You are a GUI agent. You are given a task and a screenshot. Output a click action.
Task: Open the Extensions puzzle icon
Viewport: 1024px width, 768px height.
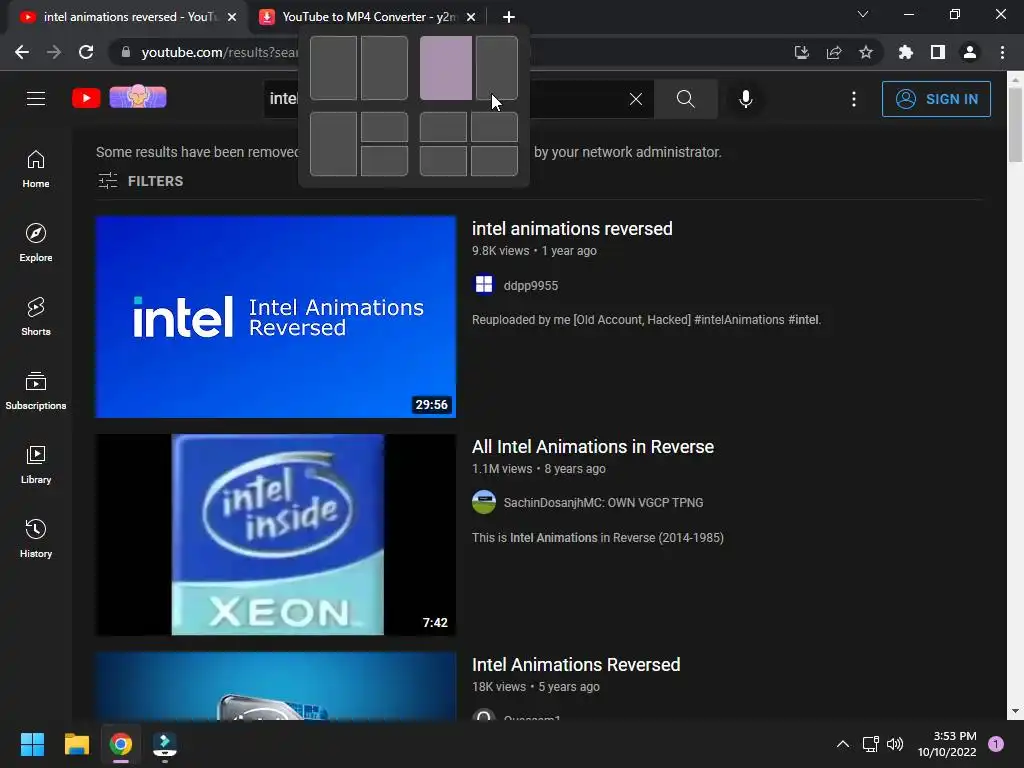click(905, 52)
